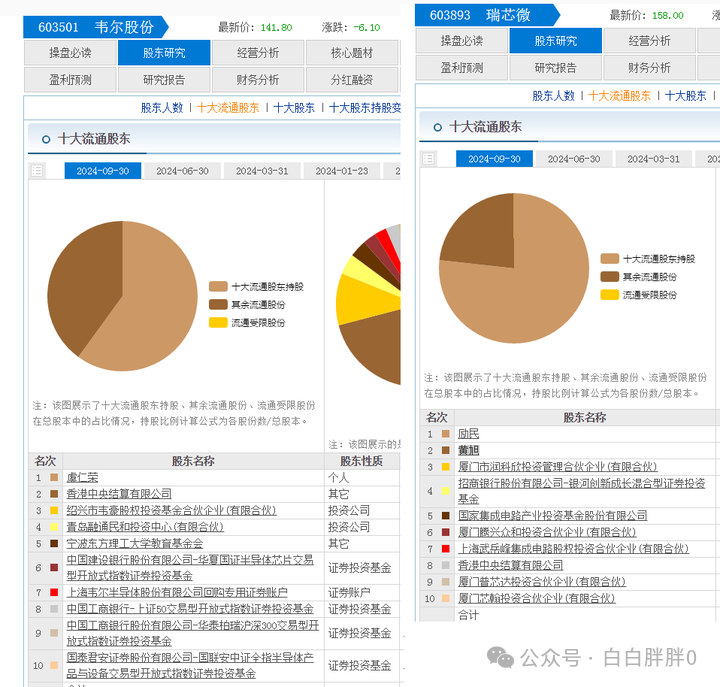Open 厦门市润科欣投资管理合伙企业 link
Image resolution: width=720 pixels, height=687 pixels.
[x=557, y=467]
